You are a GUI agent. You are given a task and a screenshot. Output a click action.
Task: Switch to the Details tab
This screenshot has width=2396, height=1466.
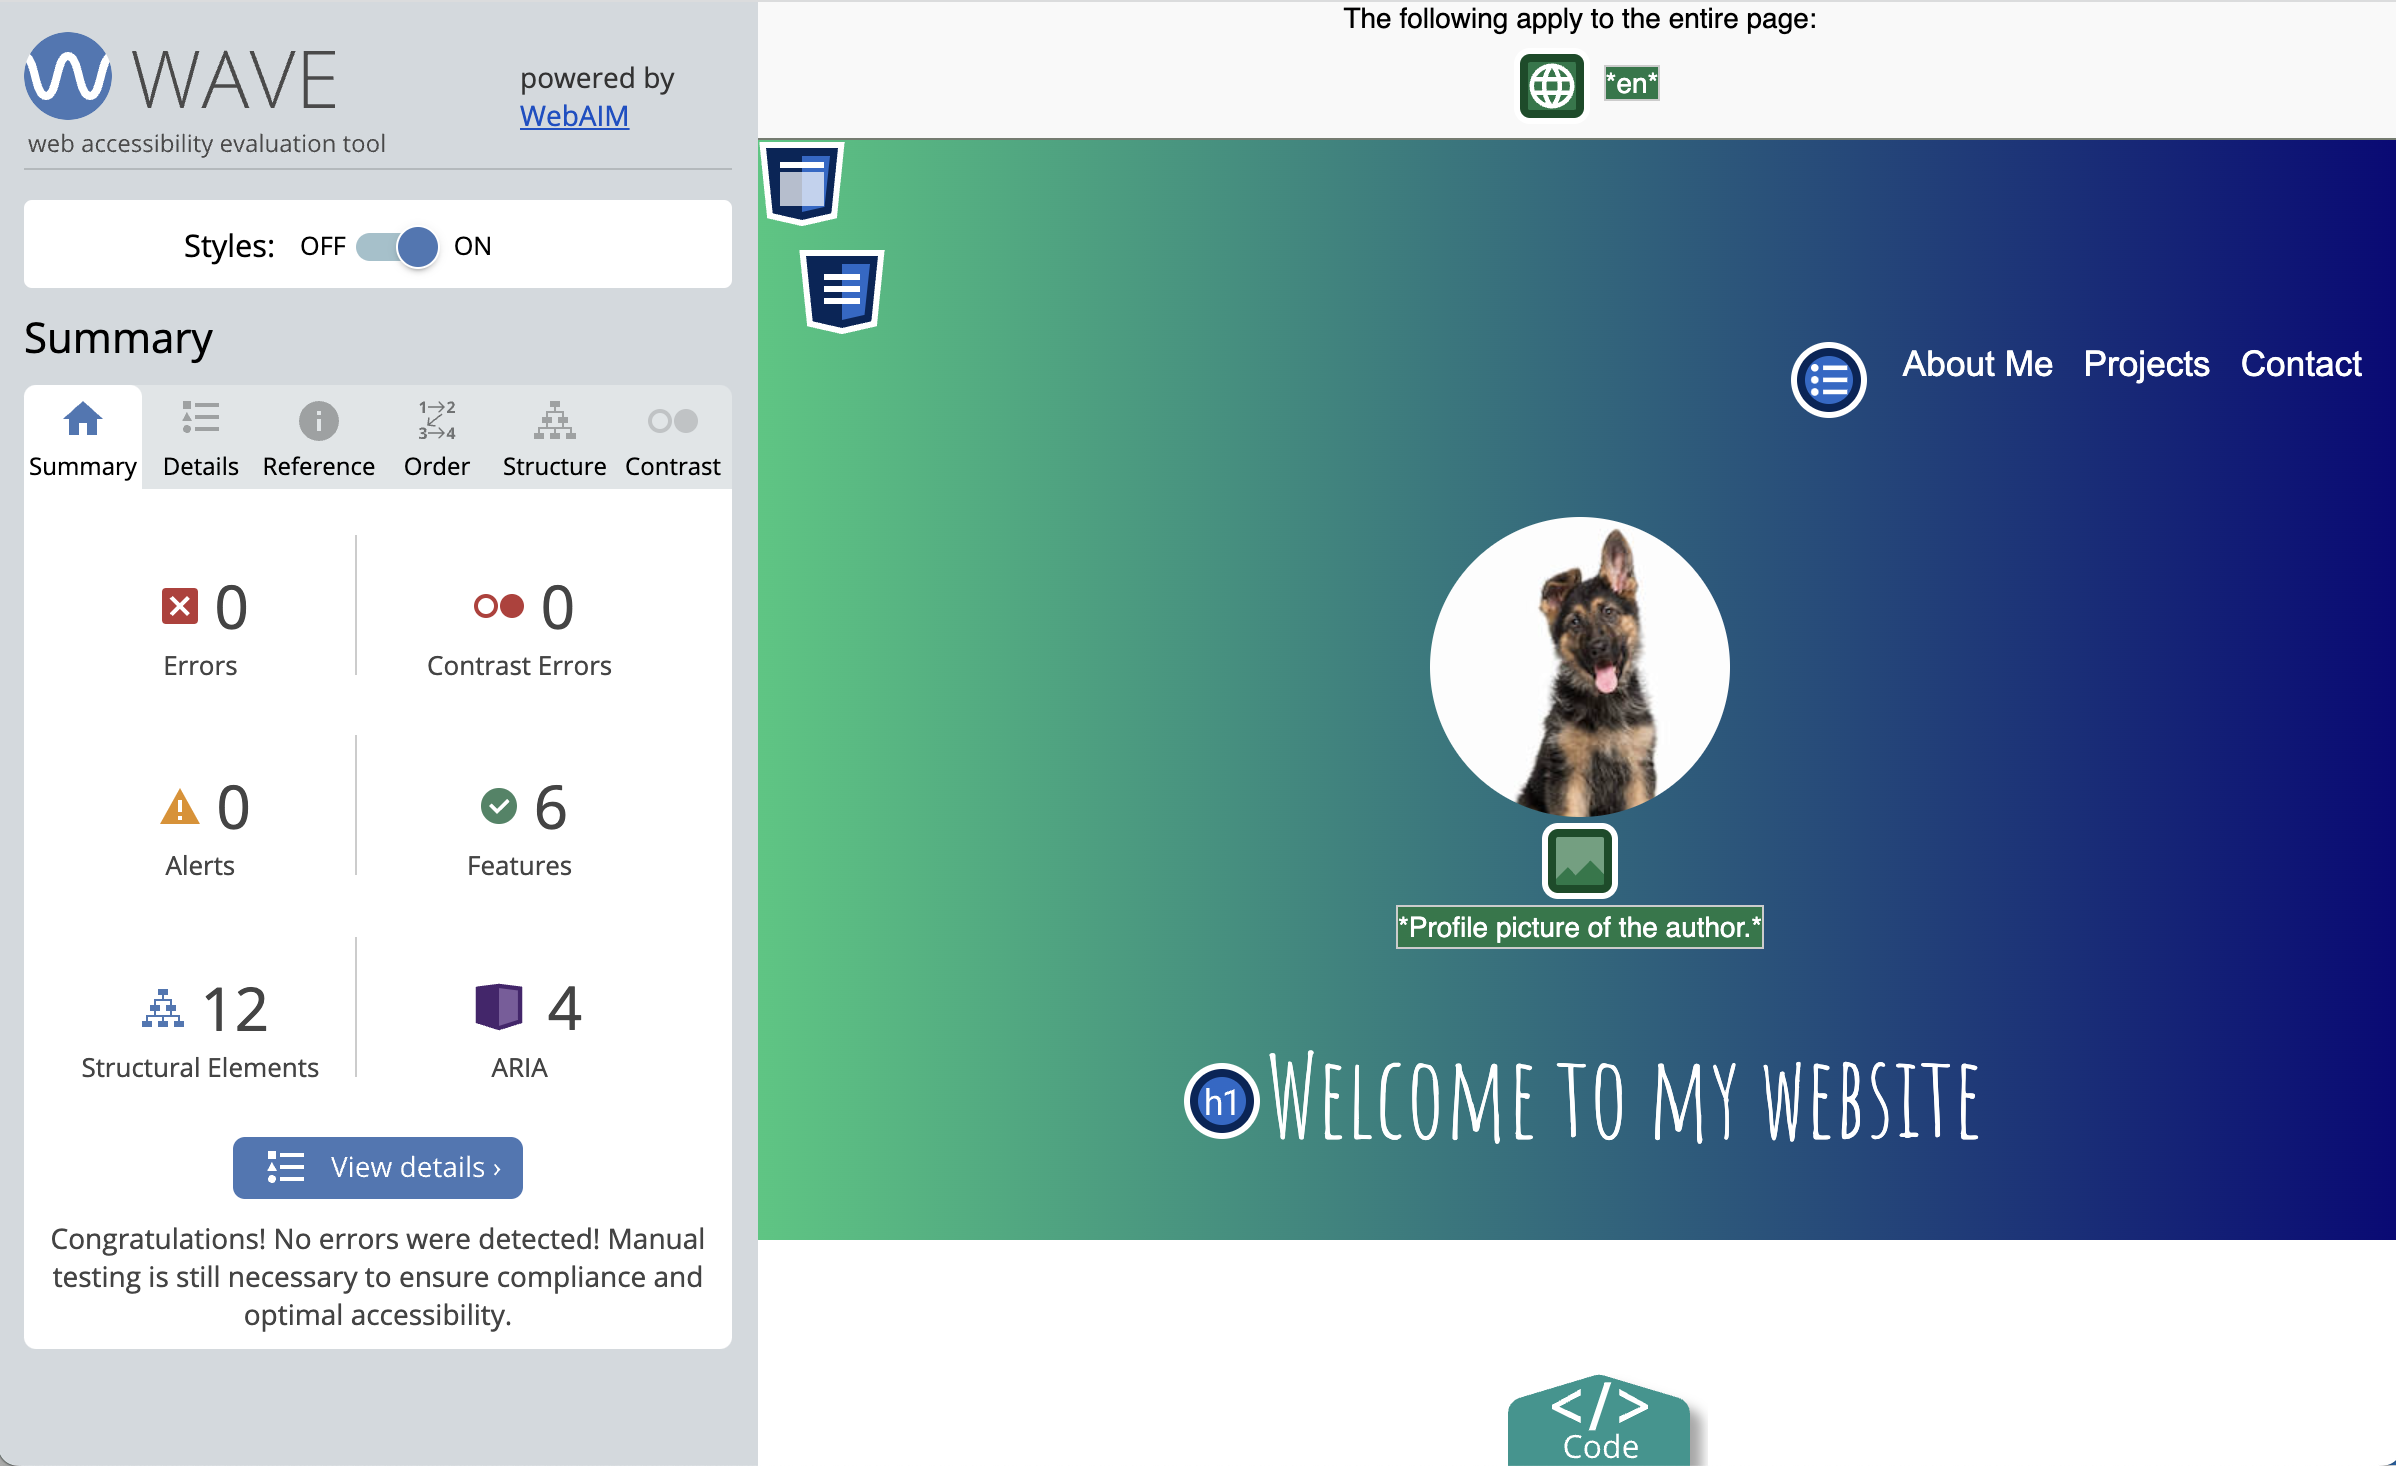[200, 437]
